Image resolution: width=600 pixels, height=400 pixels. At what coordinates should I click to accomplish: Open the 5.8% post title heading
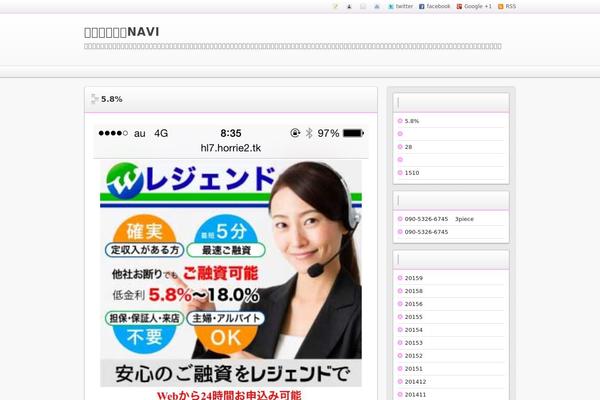[112, 99]
